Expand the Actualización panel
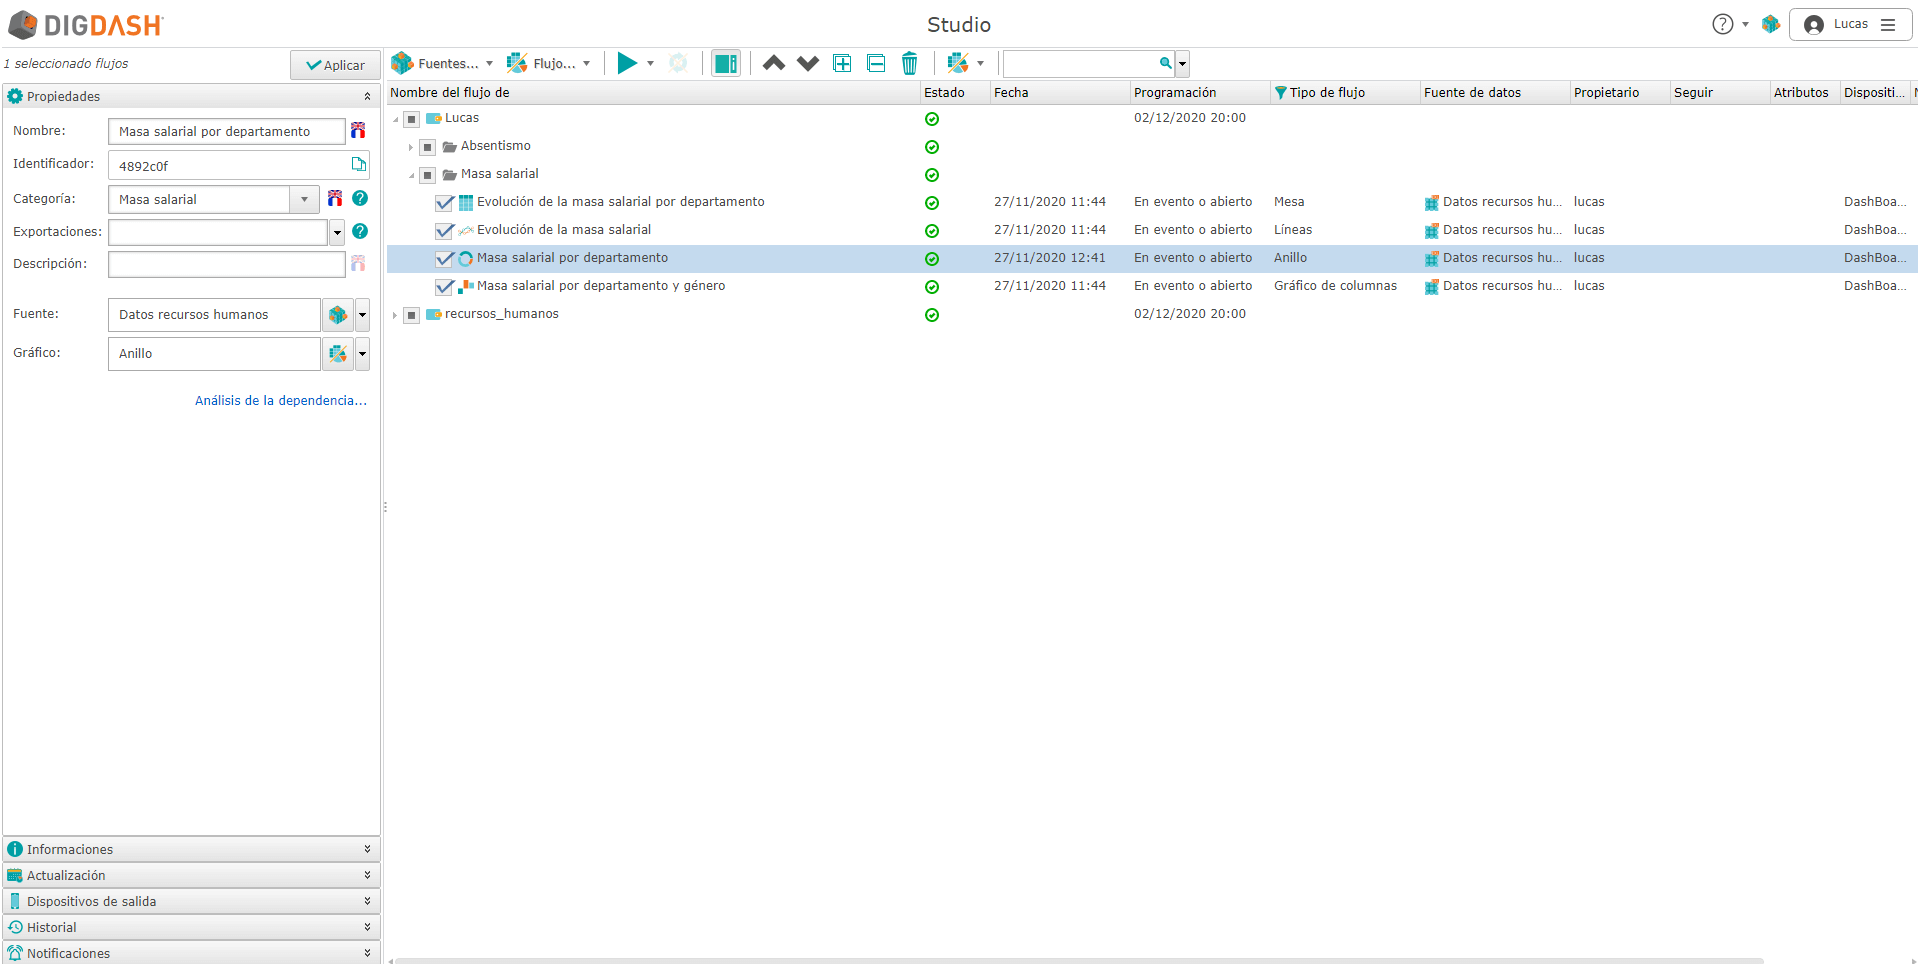This screenshot has height=964, width=1919. (190, 875)
